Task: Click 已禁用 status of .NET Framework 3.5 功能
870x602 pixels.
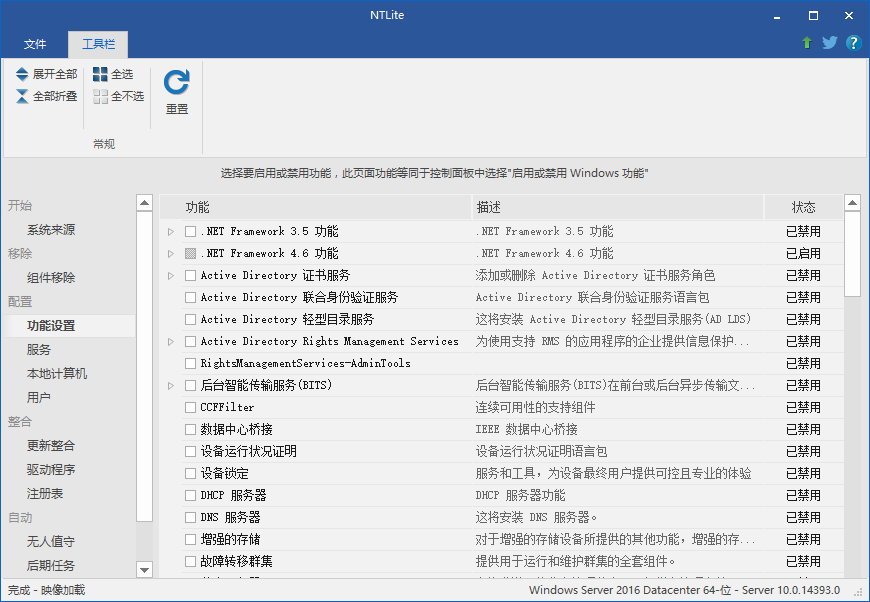Action: coord(803,231)
